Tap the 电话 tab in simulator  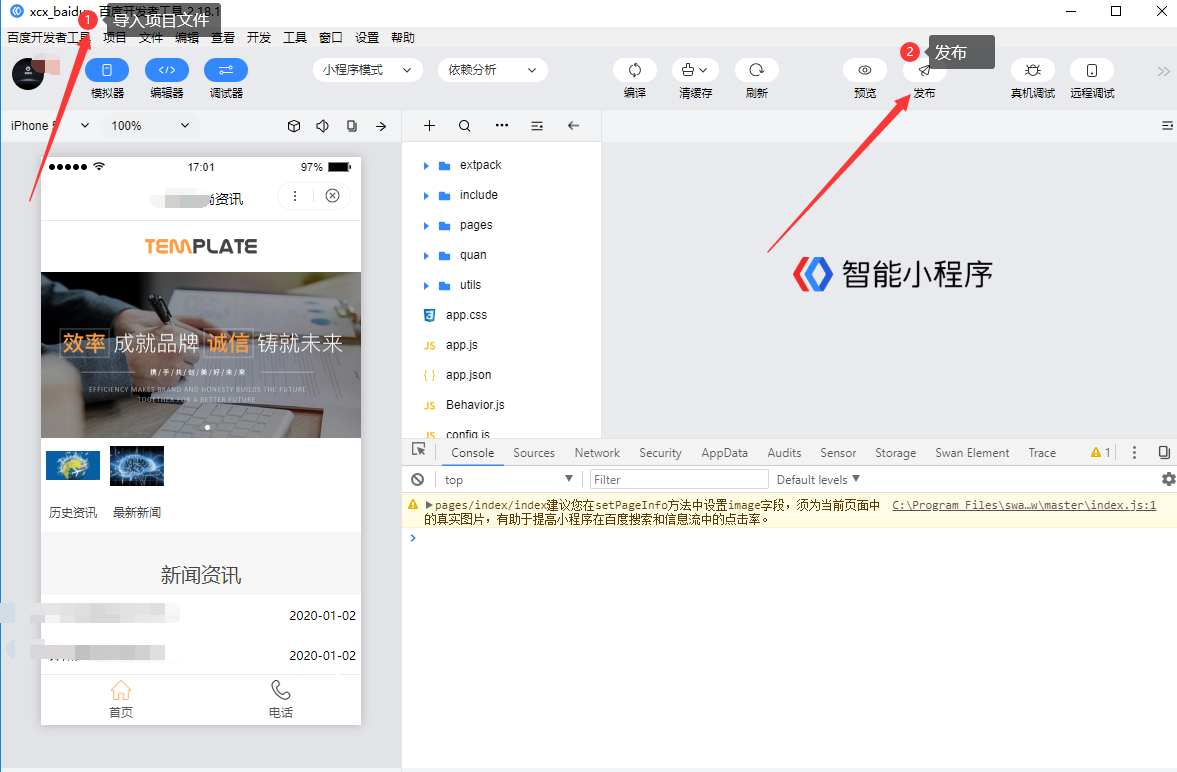pos(281,699)
